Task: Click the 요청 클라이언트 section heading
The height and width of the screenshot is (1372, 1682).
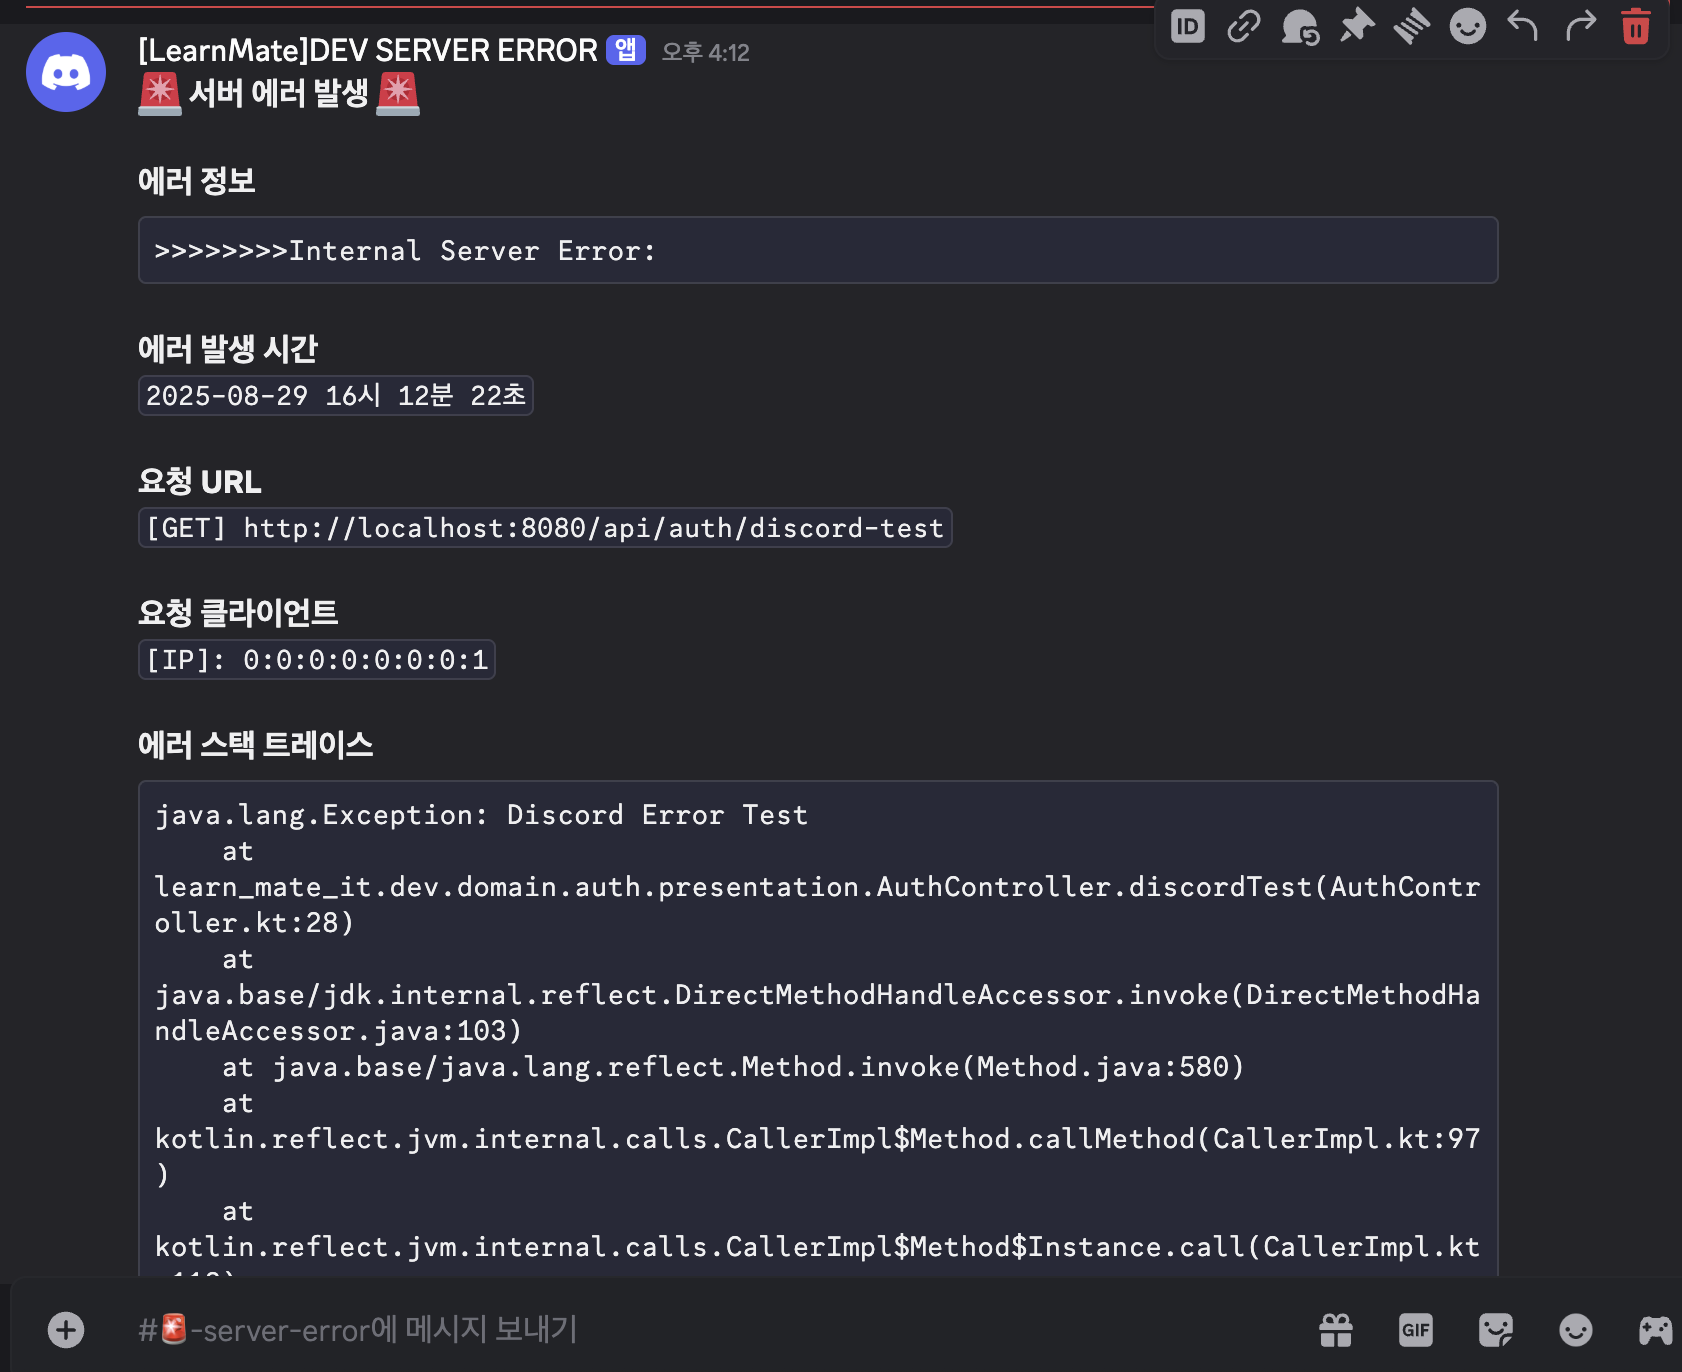Action: click(238, 613)
